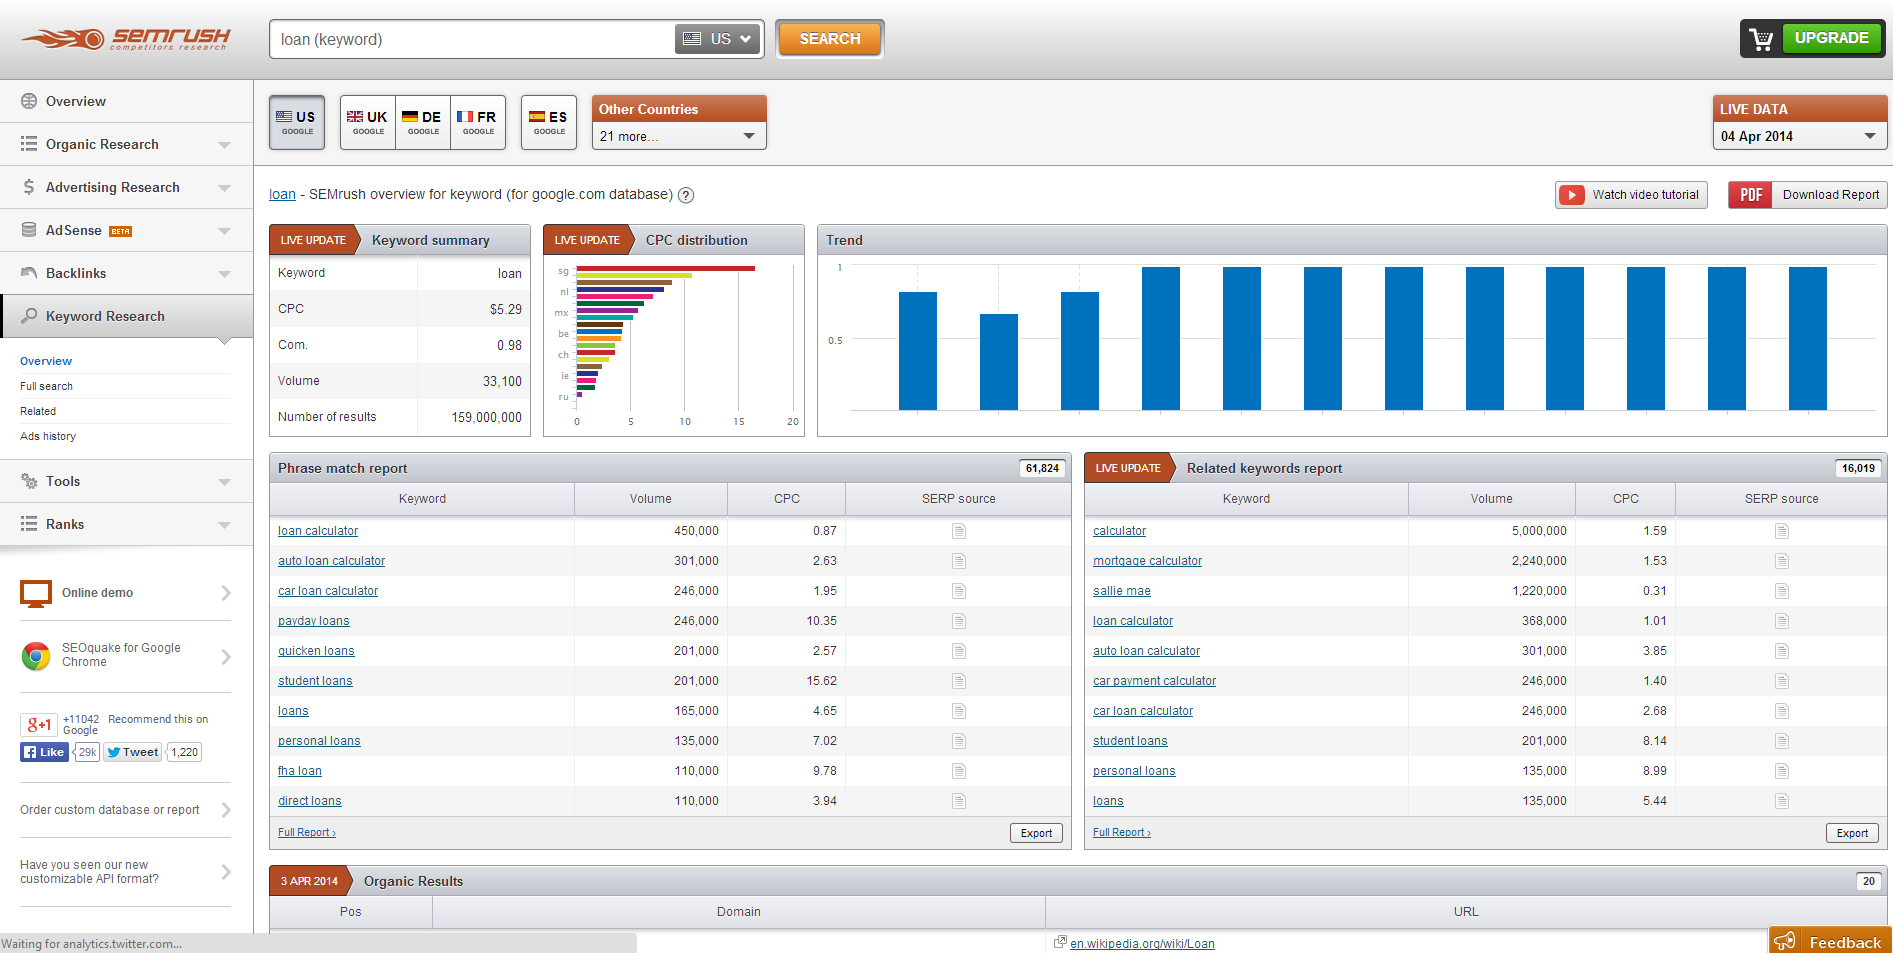1893x953 pixels.
Task: Open SERP source for related keyword calculator
Action: (1782, 531)
